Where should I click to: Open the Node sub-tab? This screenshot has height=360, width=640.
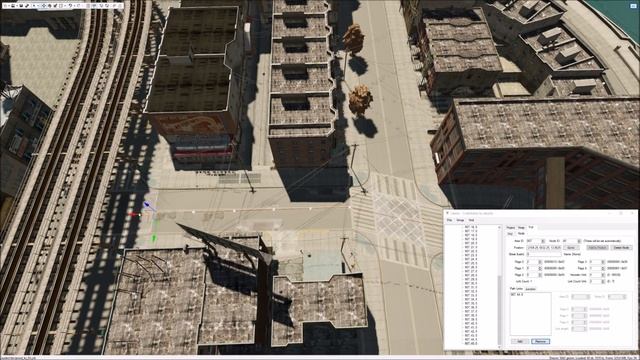(521, 233)
